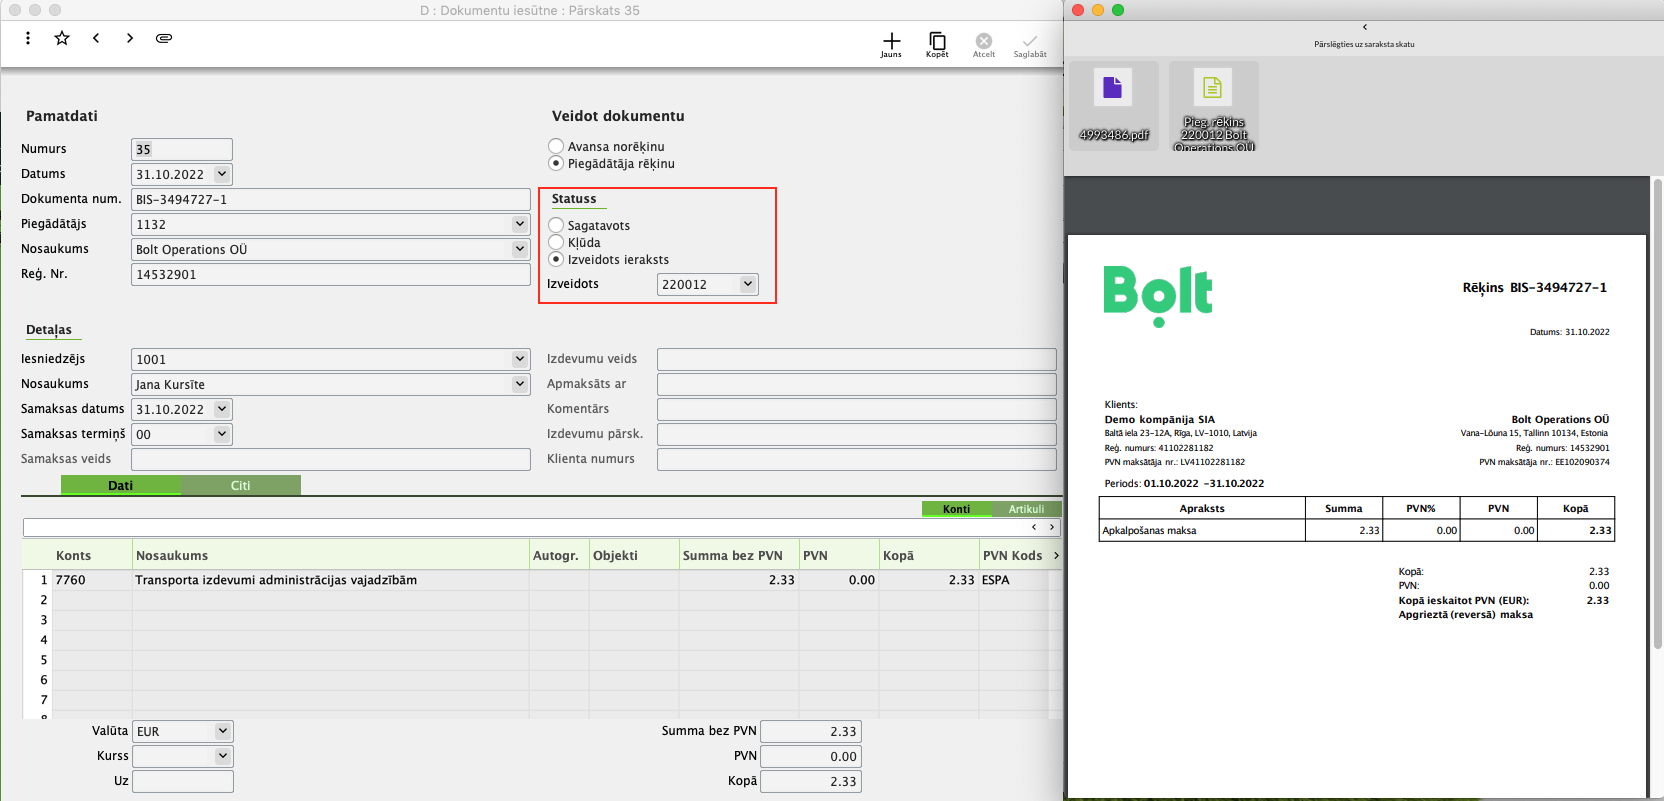Viewport: 1664px width, 801px height.
Task: Set status to Sagatavots
Action: (556, 225)
